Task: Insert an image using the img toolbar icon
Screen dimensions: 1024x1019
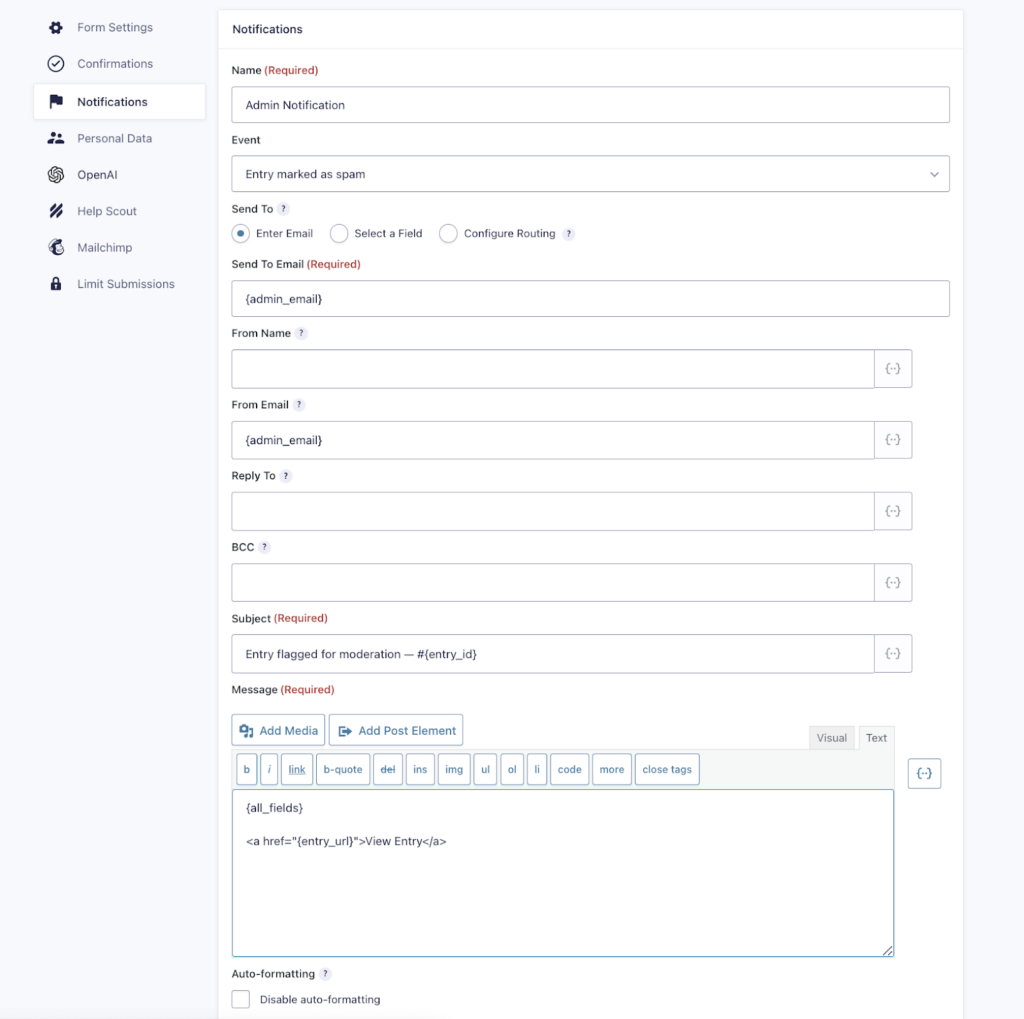Action: [x=454, y=769]
